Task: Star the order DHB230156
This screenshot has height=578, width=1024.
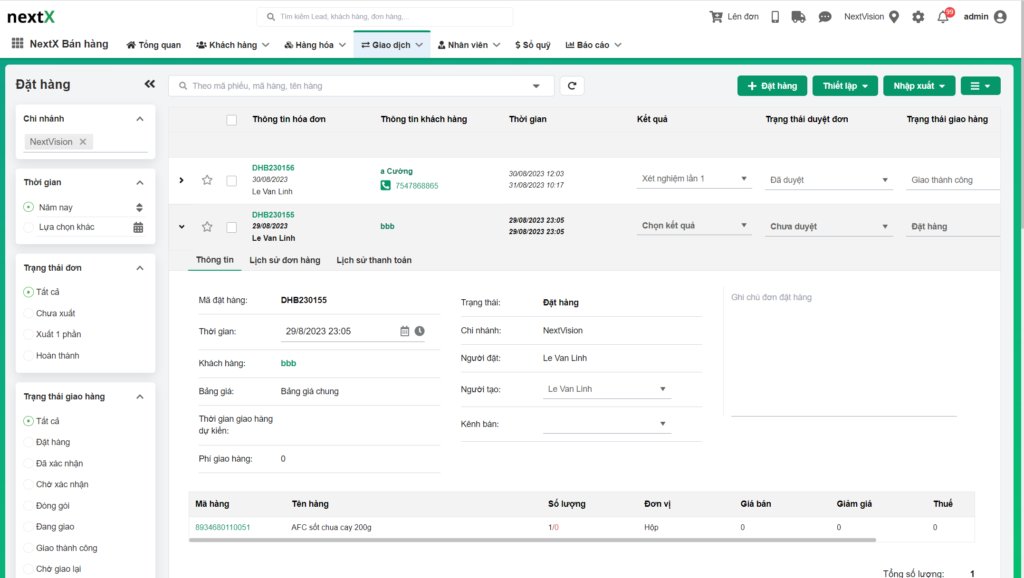Action: pyautogui.click(x=207, y=180)
